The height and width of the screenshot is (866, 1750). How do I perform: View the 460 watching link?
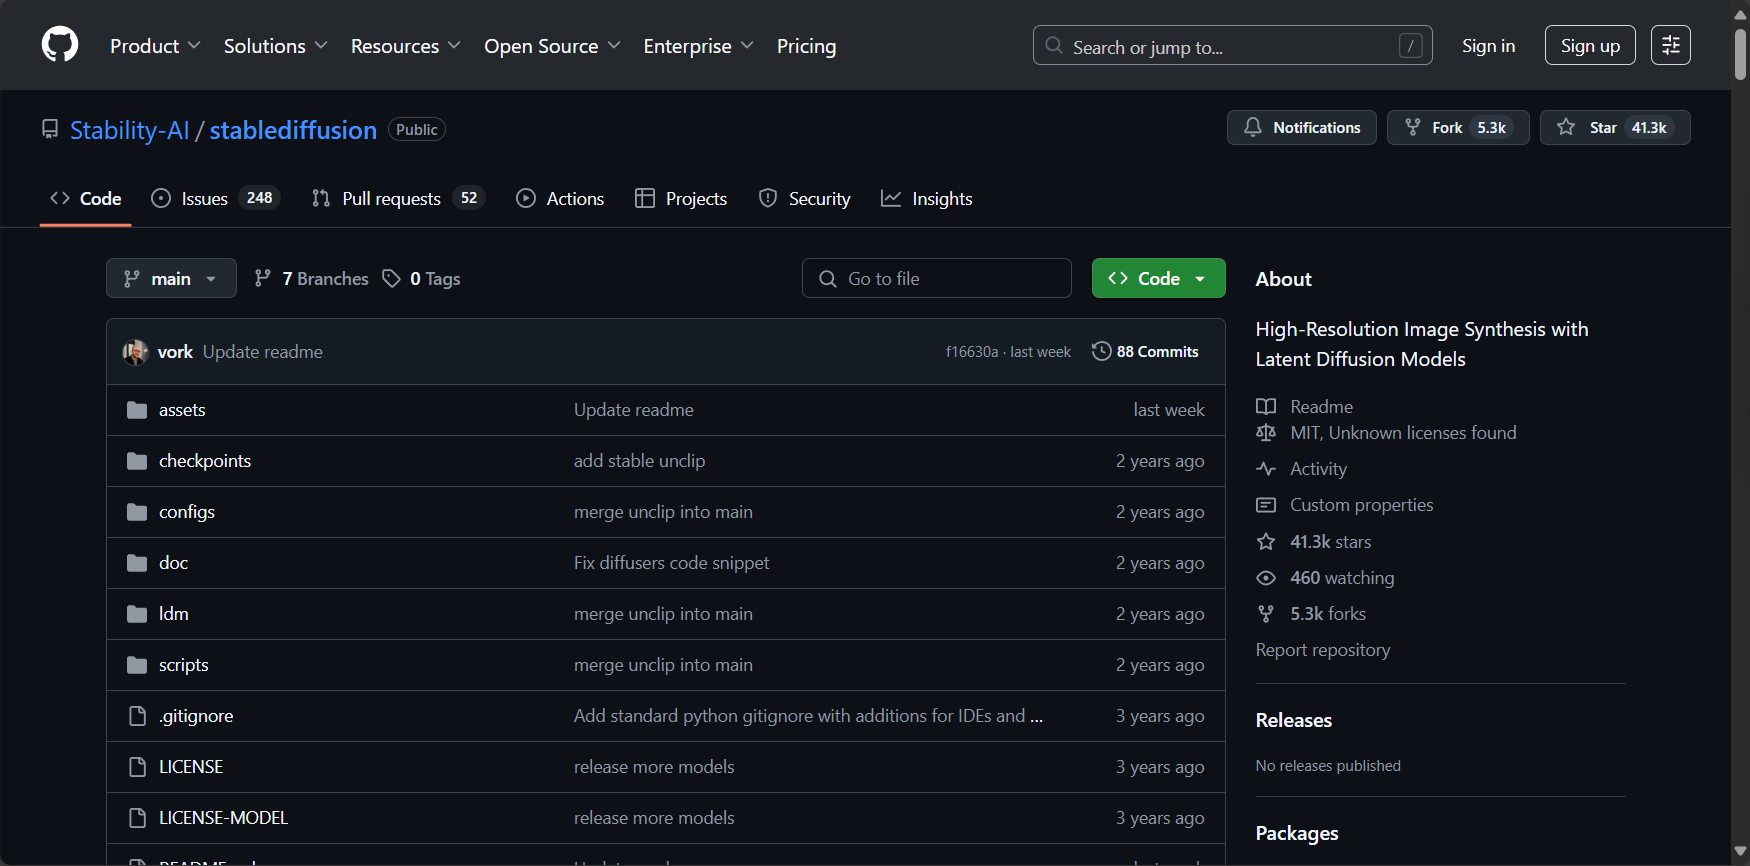click(x=1325, y=578)
